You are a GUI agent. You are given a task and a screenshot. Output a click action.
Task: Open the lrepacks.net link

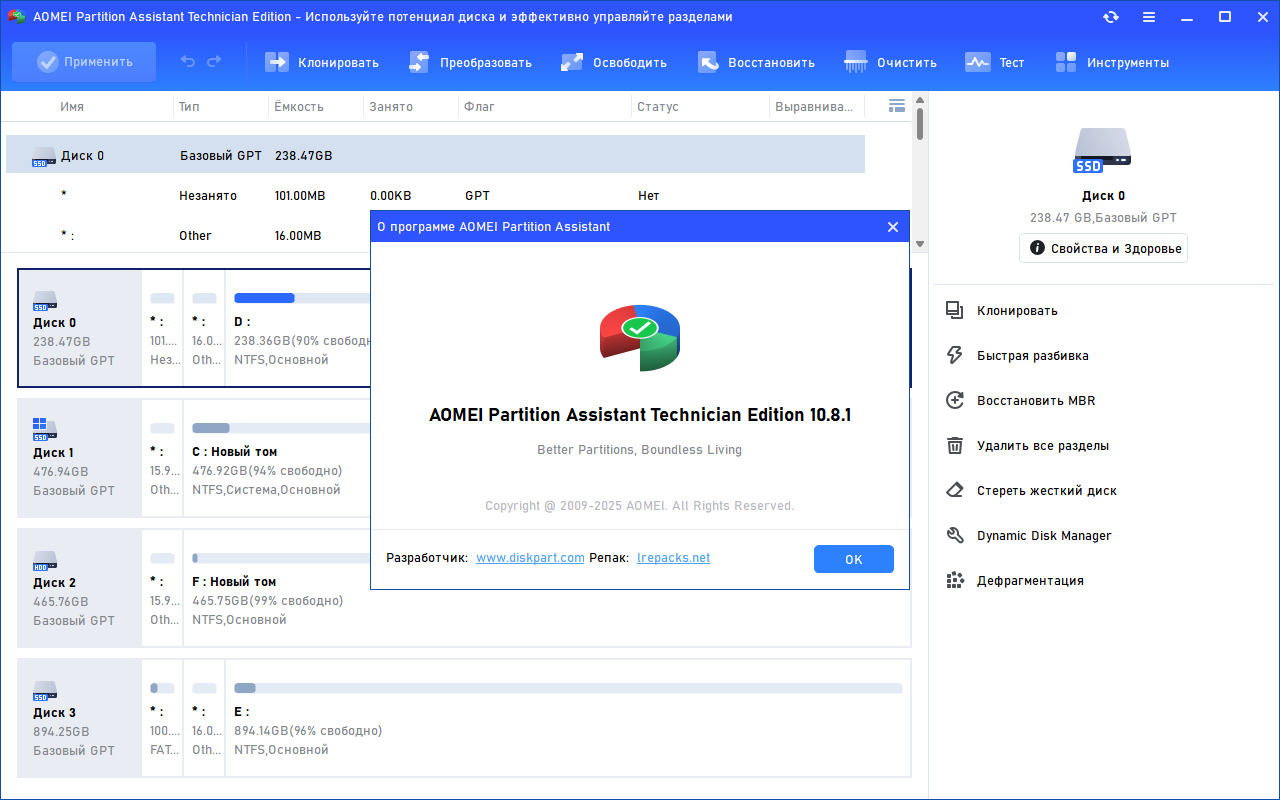click(x=673, y=558)
